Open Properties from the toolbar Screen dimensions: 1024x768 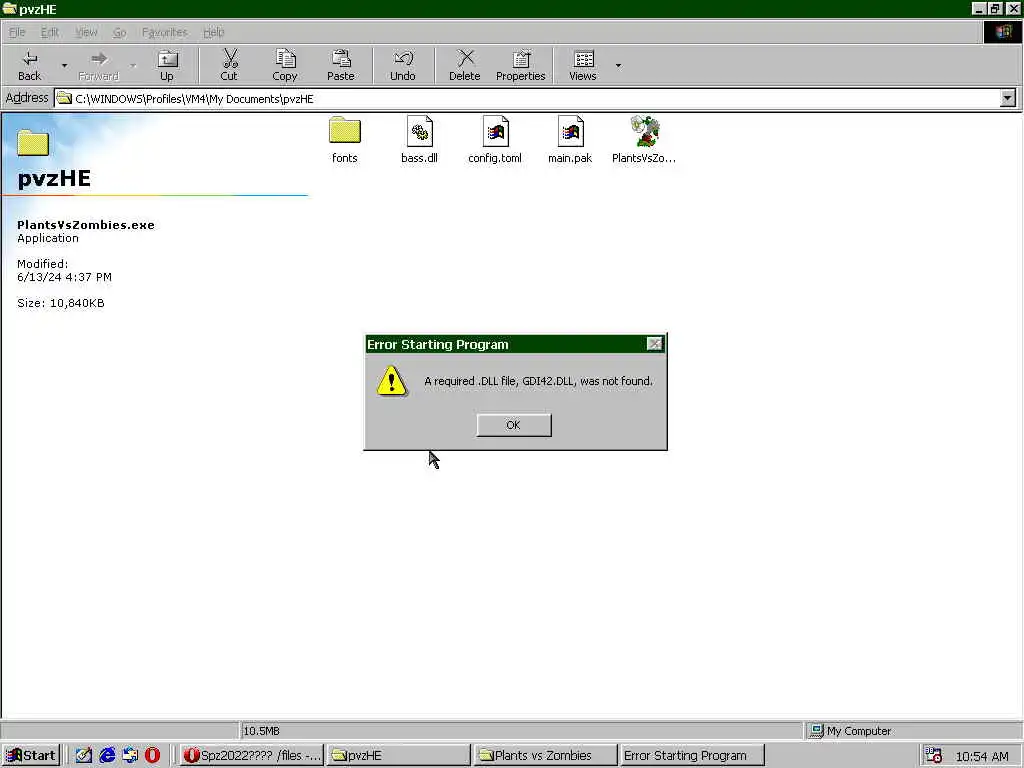pos(520,65)
